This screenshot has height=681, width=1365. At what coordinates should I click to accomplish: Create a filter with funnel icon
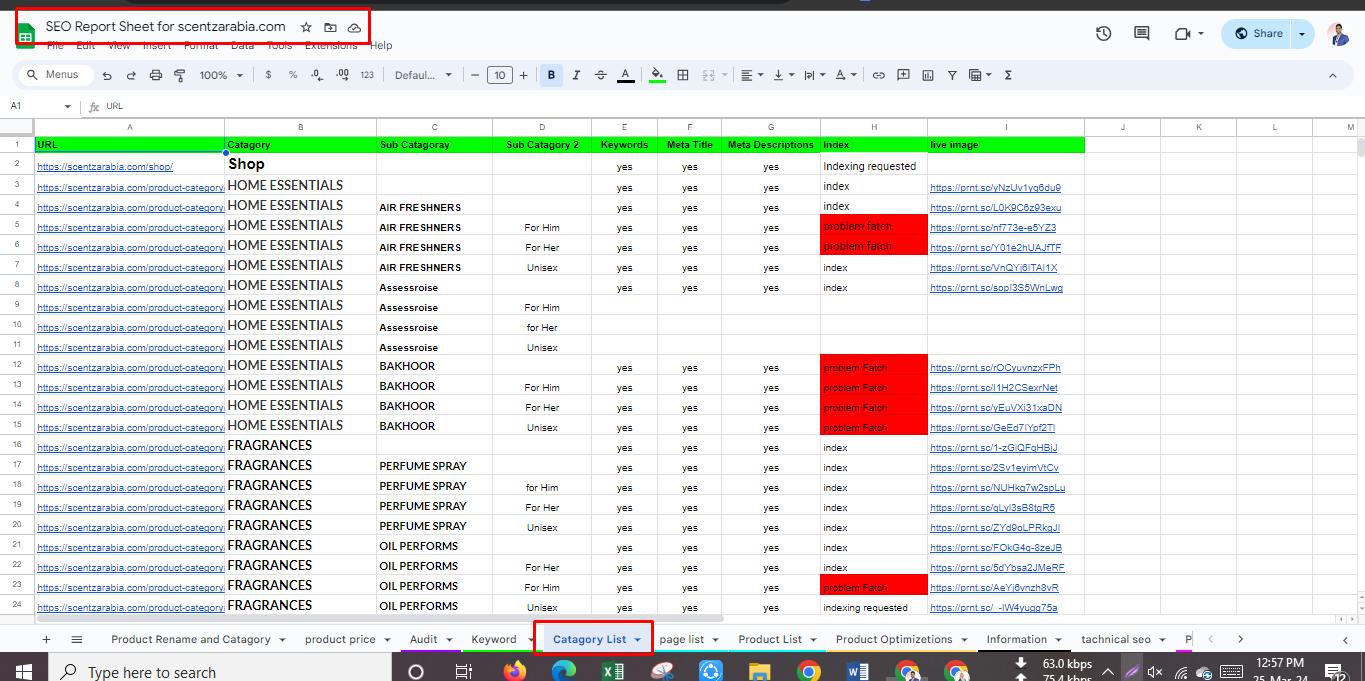[x=951, y=75]
